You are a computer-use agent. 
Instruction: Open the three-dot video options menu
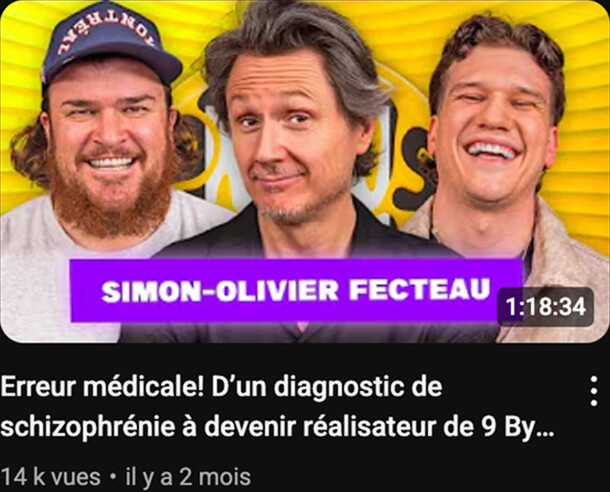coord(594,391)
